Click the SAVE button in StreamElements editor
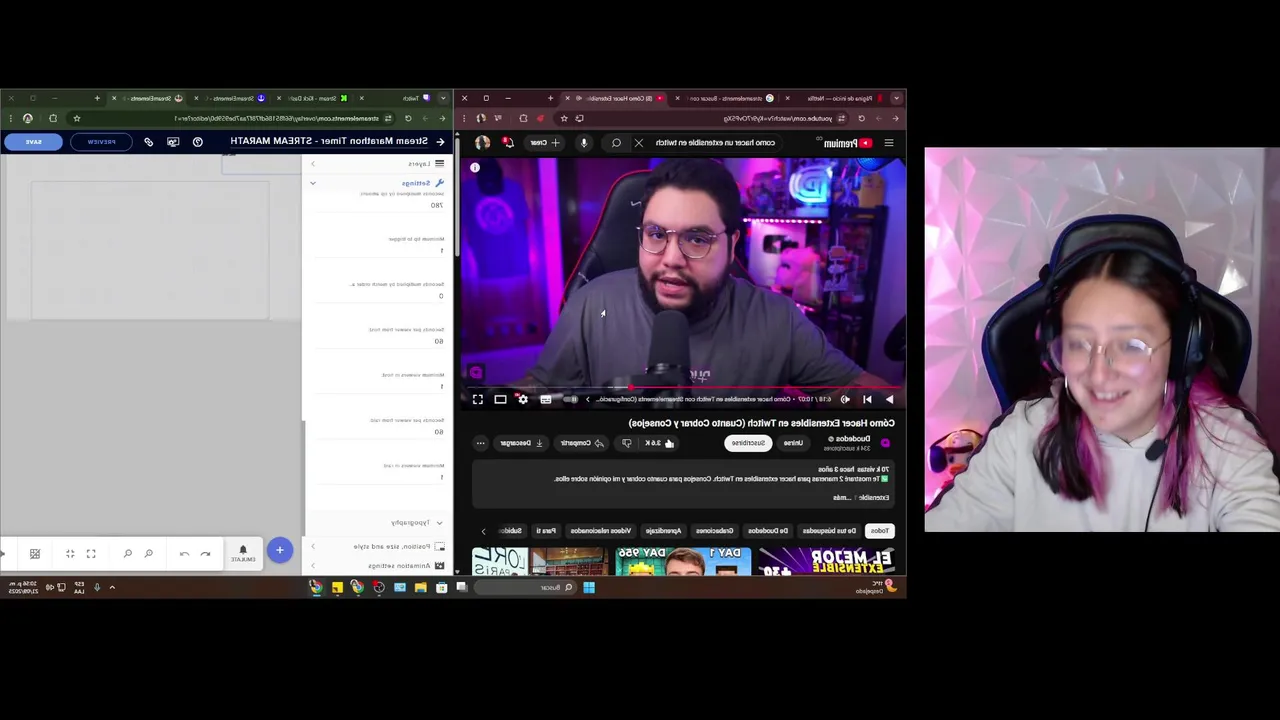This screenshot has height=720, width=1280. (x=33, y=142)
